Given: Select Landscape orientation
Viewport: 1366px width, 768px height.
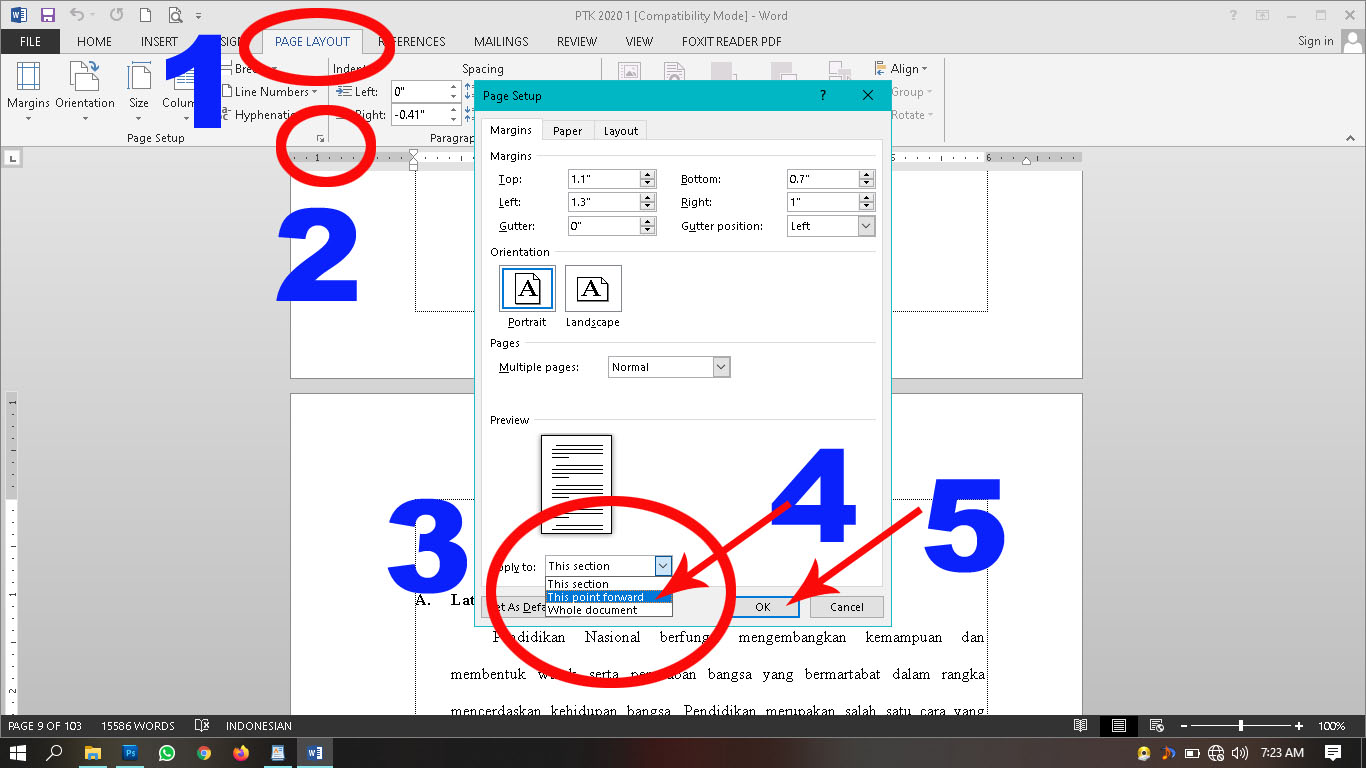Looking at the screenshot, I should coord(593,288).
